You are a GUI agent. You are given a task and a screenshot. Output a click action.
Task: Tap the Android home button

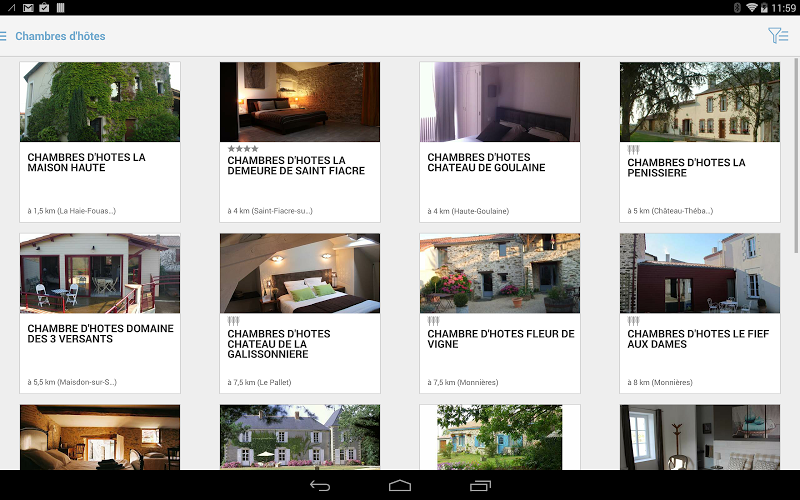400,486
